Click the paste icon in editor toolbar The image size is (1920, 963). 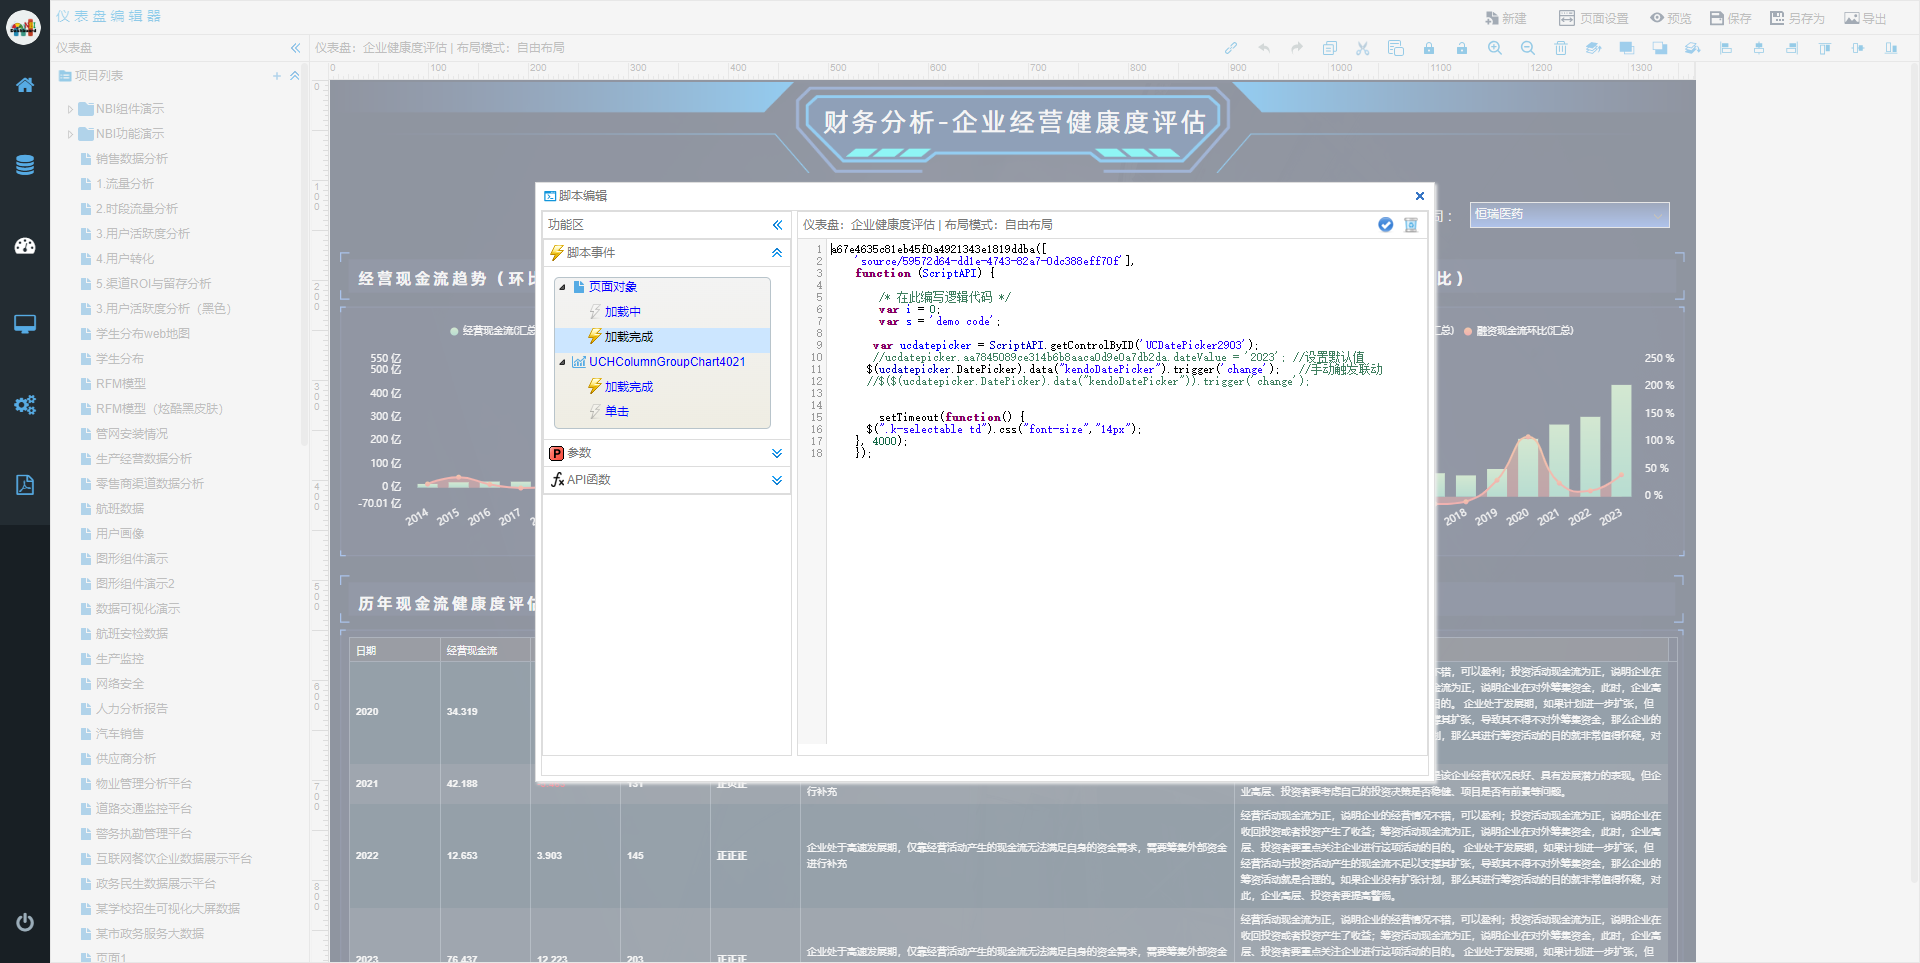point(1396,48)
